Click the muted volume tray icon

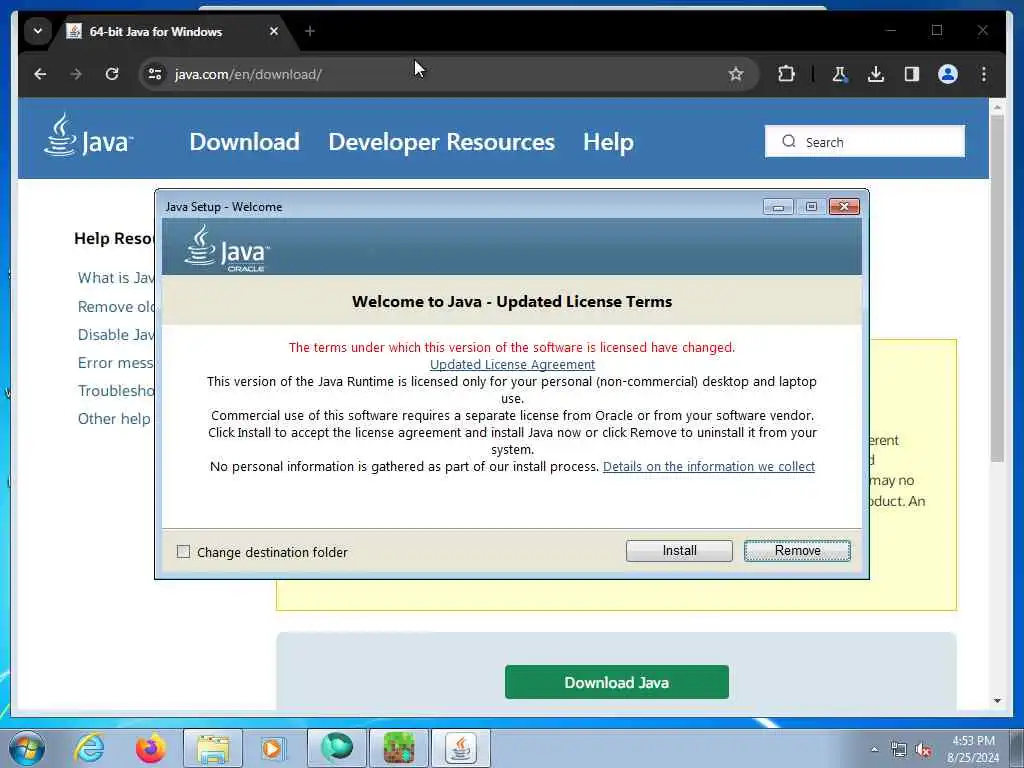tap(923, 750)
